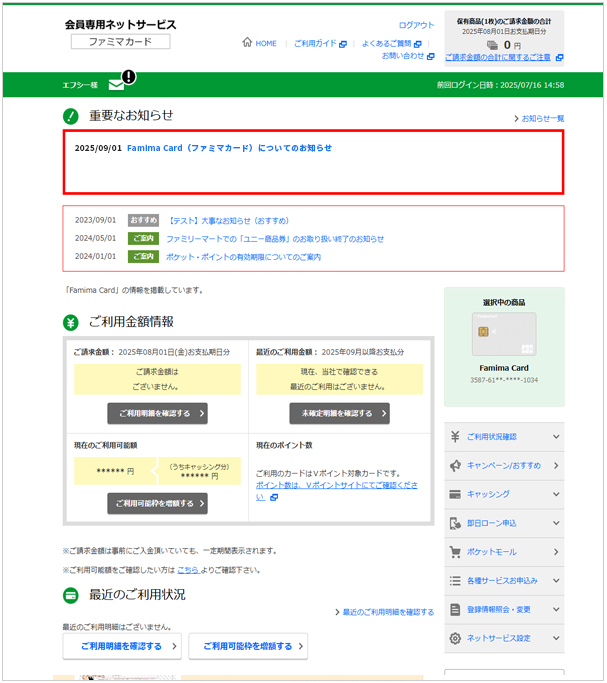Click the list icon beside 各種サービスお申込み
607x683 pixels.
455,581
